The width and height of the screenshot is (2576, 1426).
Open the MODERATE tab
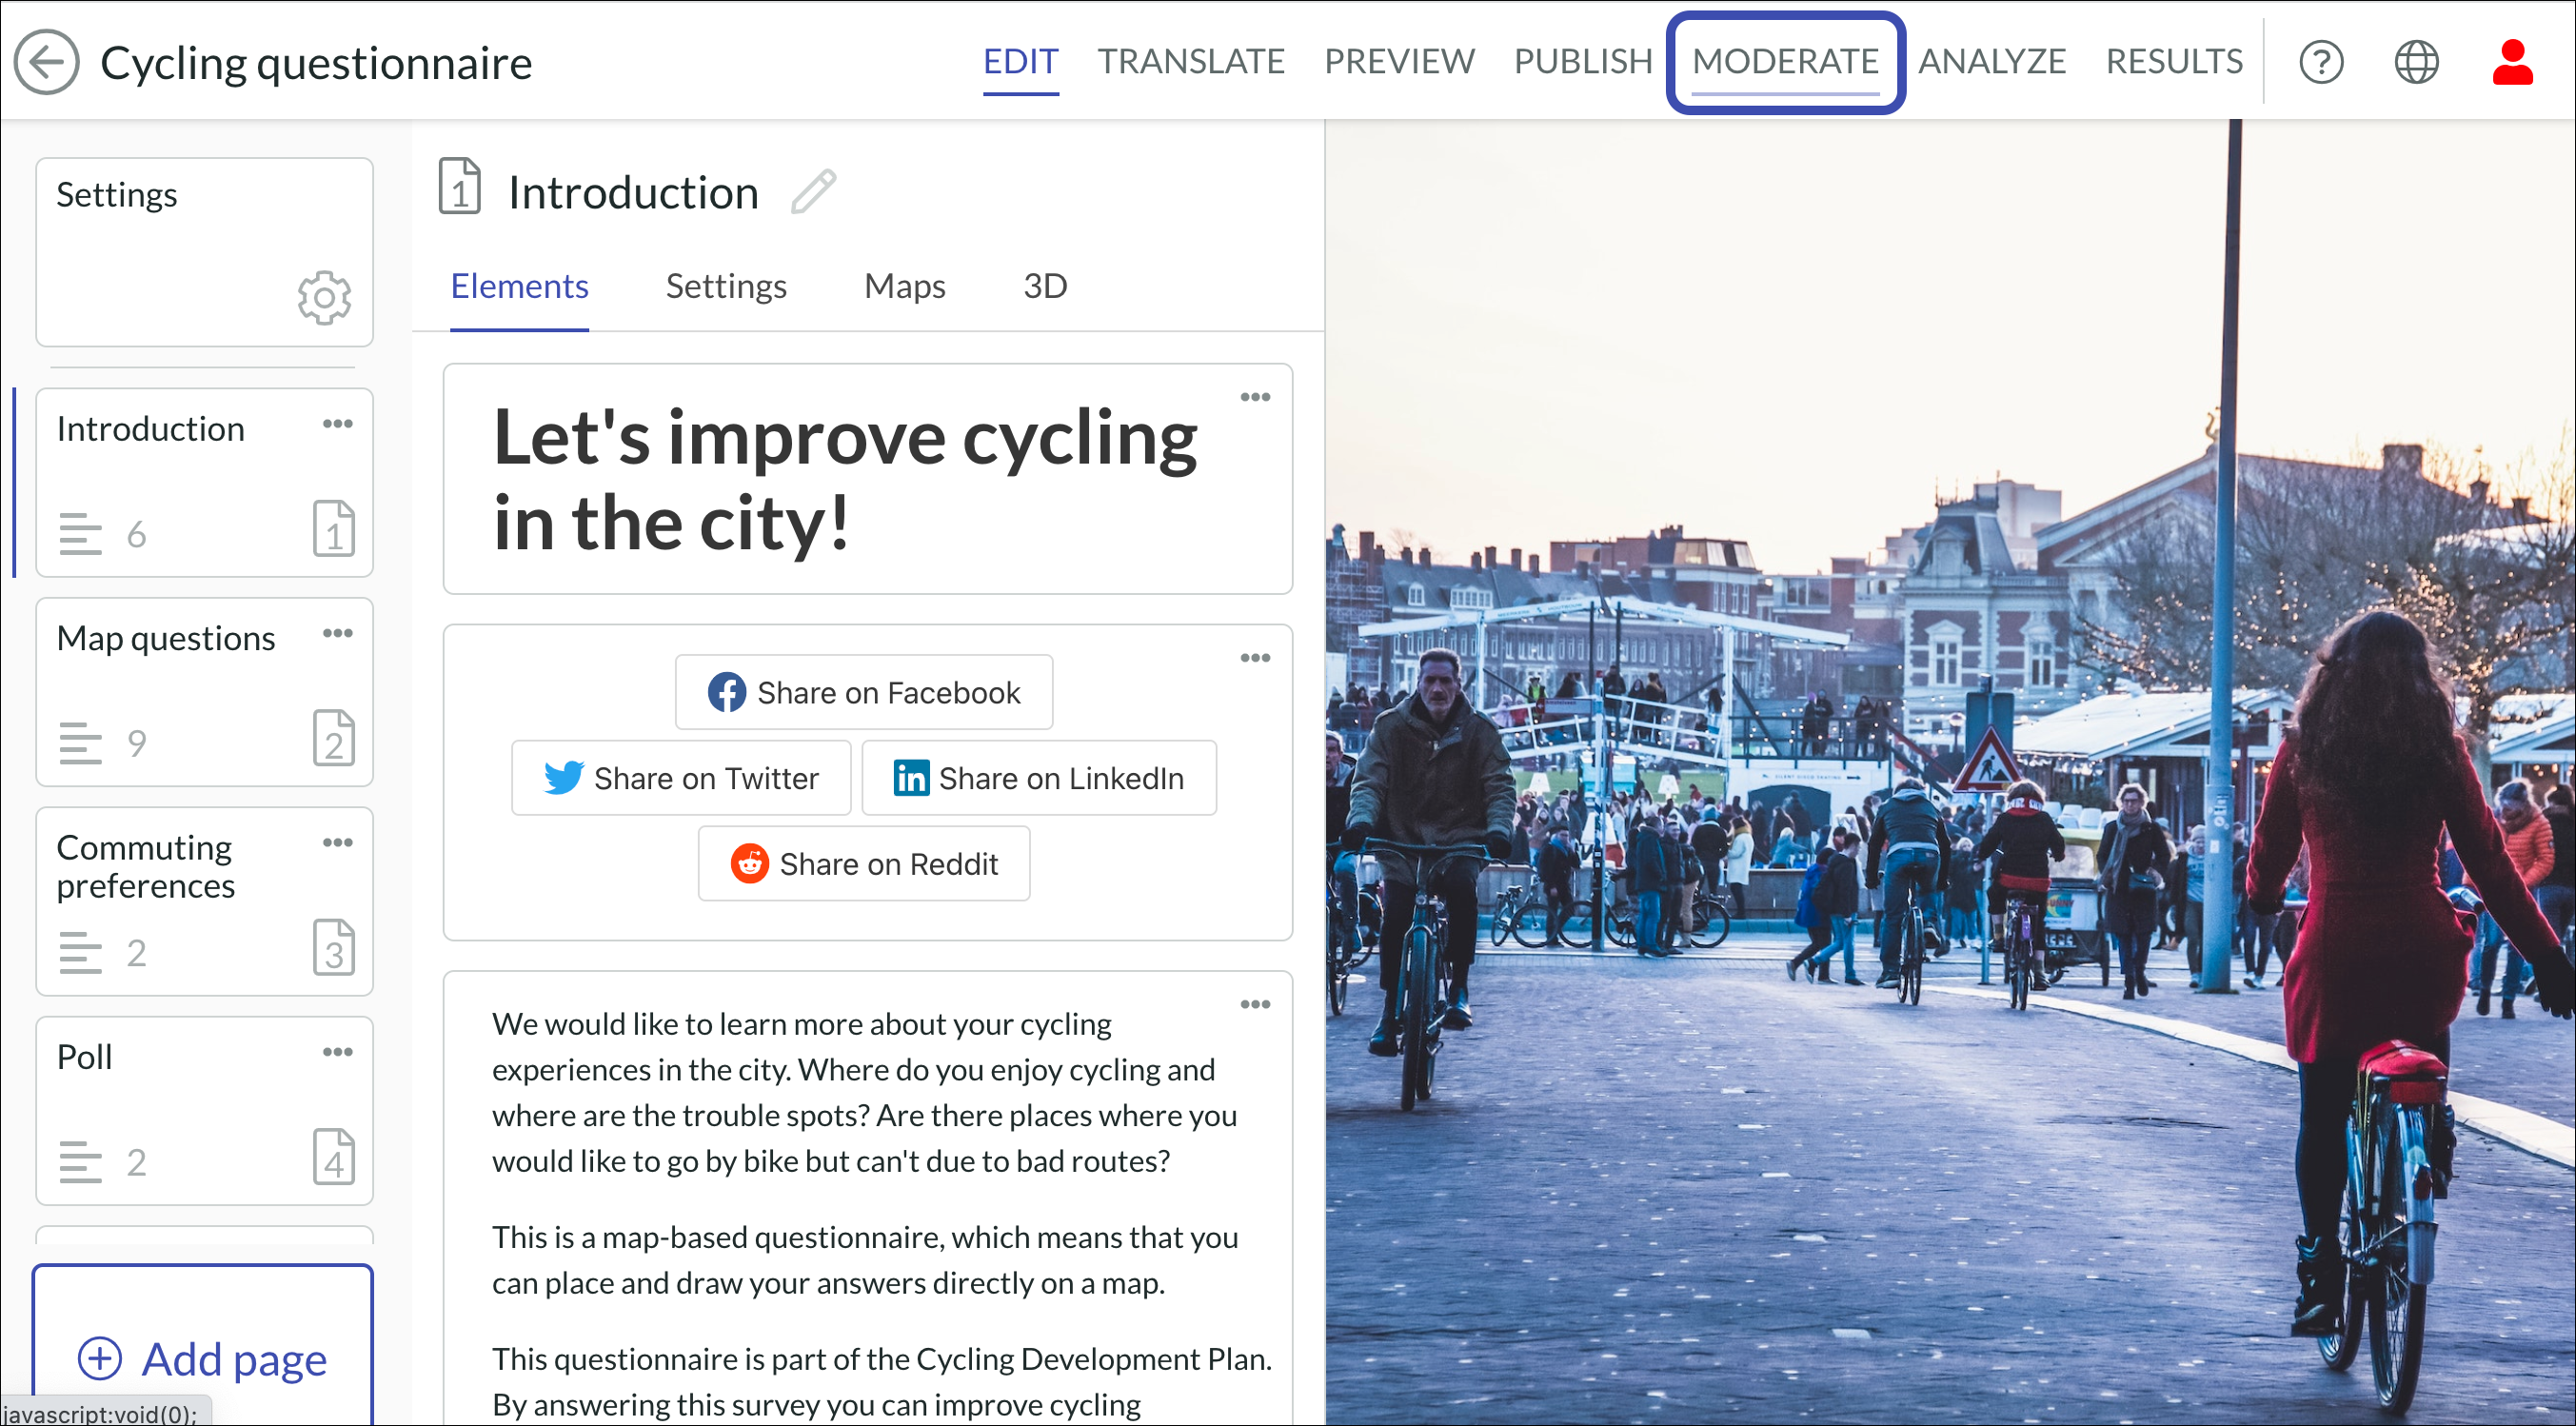point(1785,62)
